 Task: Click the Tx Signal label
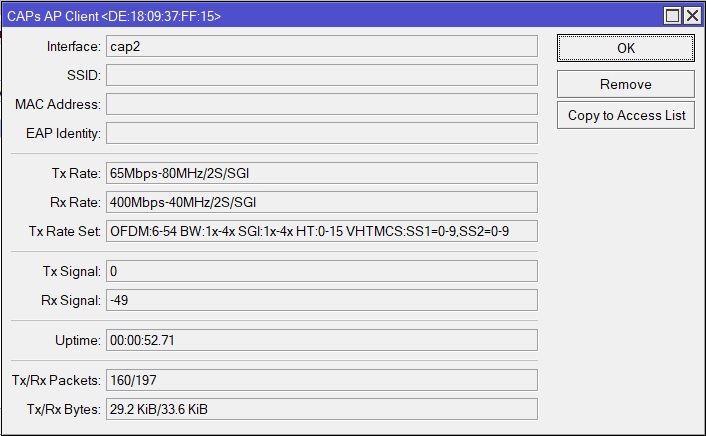[72, 272]
